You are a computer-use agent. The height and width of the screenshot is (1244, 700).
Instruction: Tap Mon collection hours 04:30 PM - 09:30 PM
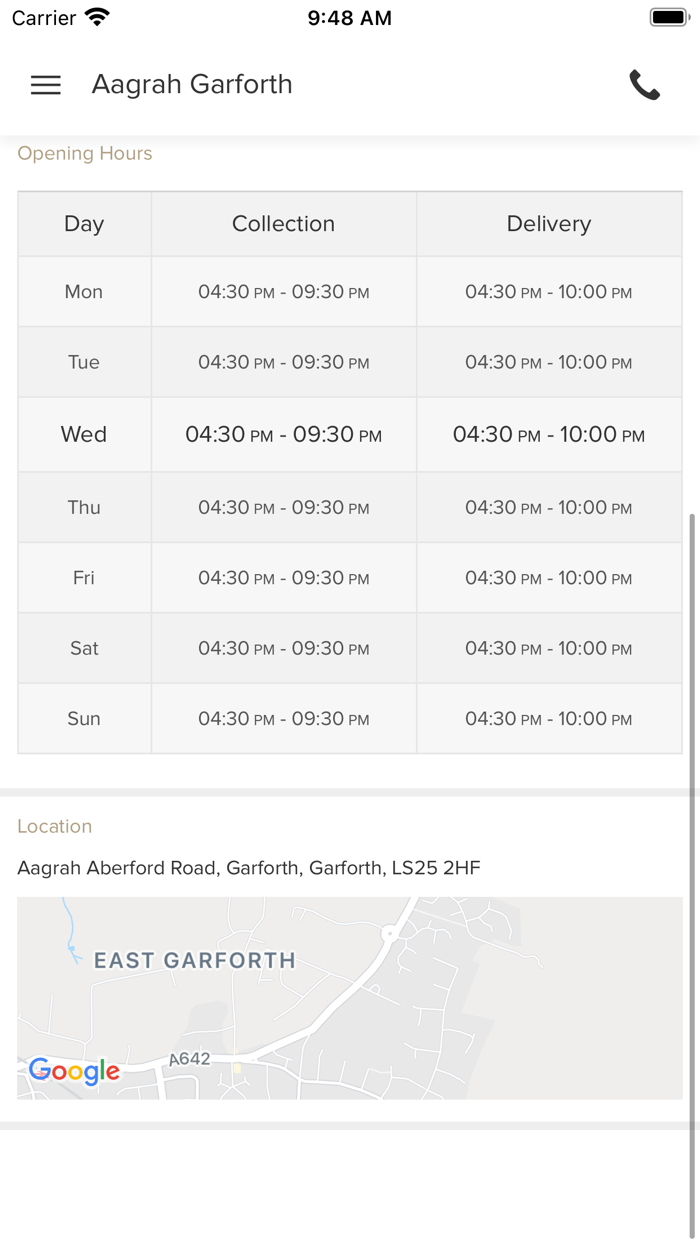(x=283, y=292)
